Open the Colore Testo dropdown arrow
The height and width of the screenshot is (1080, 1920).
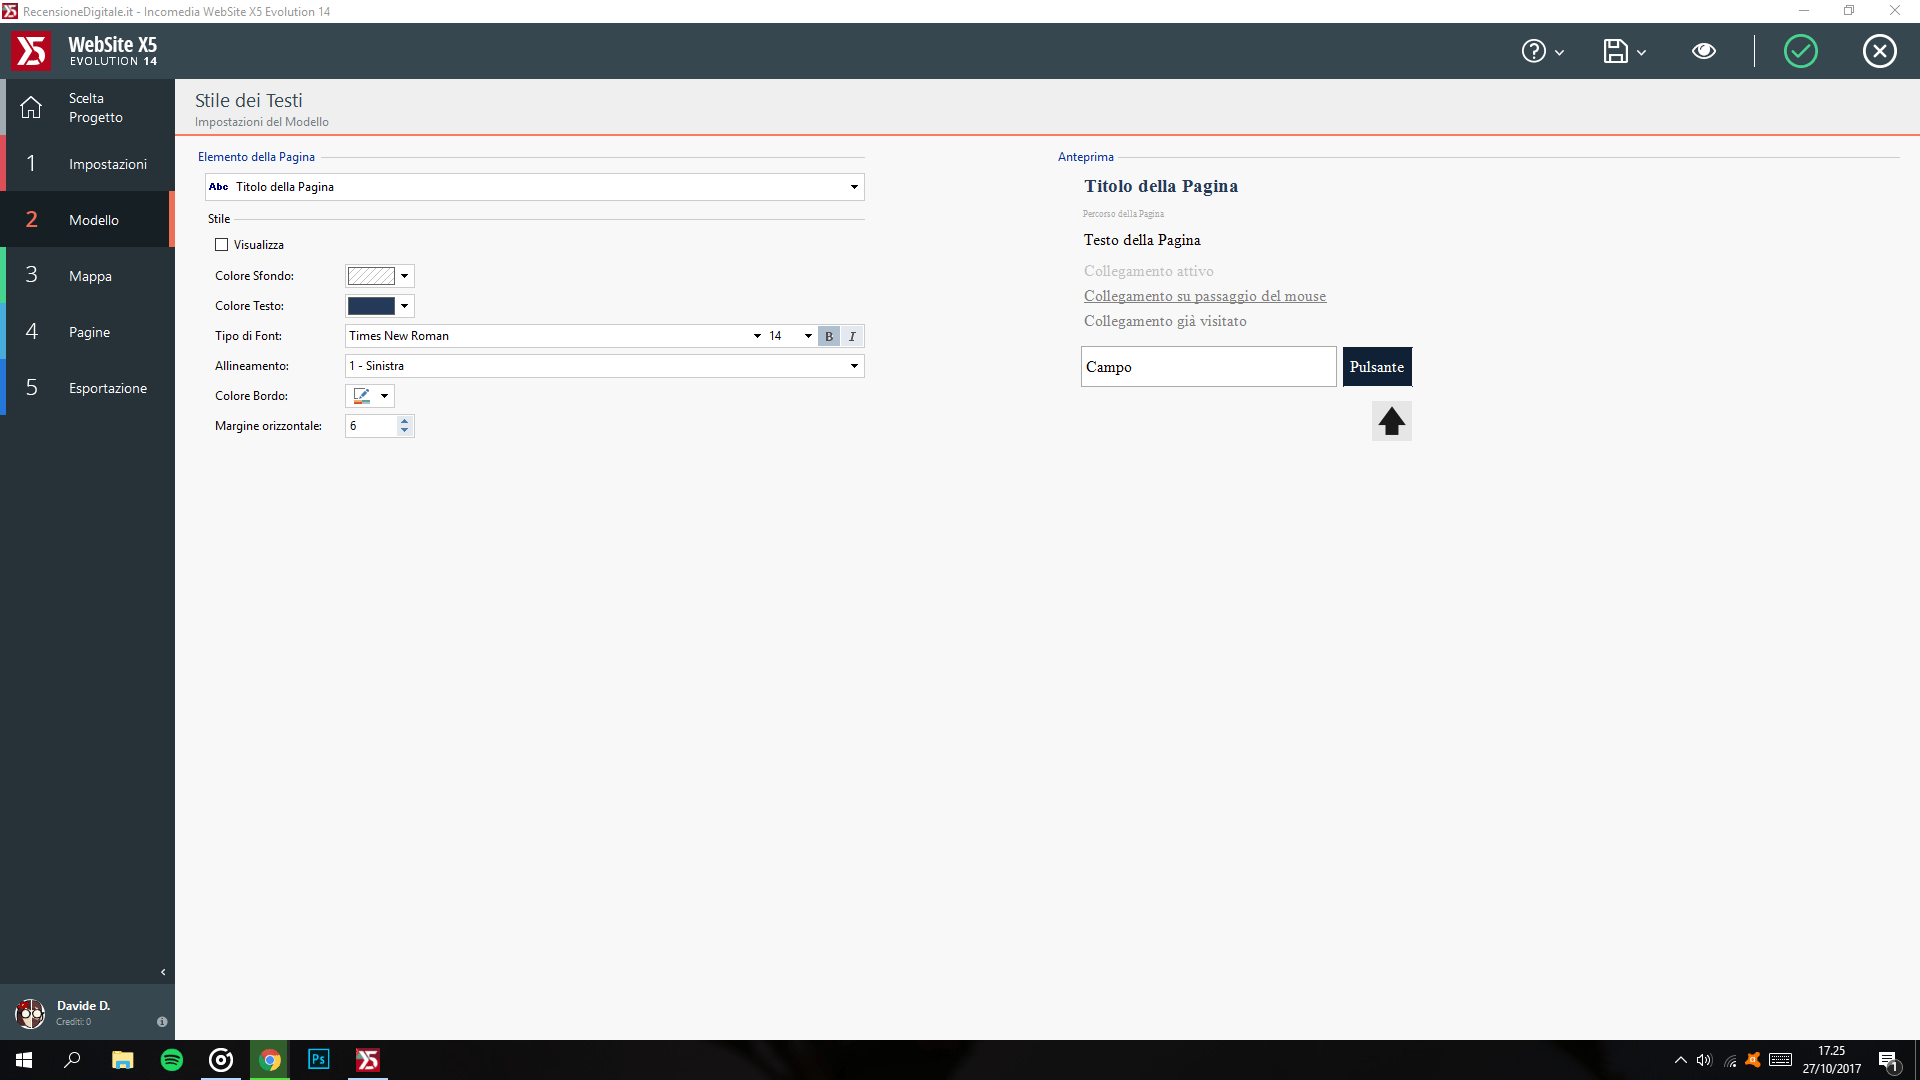coord(404,306)
